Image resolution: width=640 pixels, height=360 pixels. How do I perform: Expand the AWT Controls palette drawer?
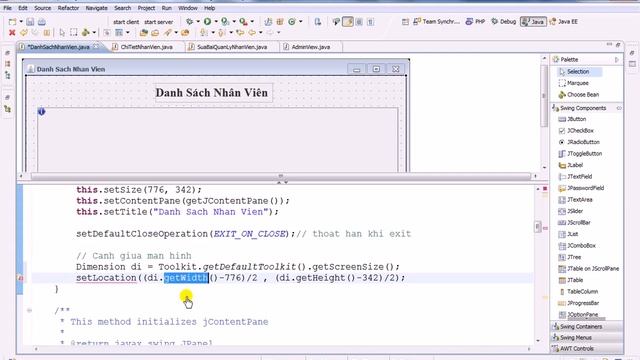point(587,349)
